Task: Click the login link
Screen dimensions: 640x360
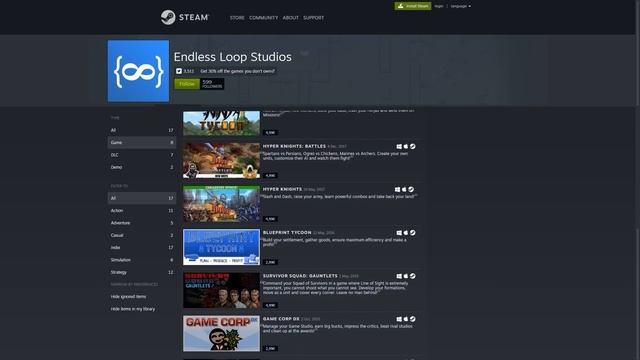Action: [439, 6]
